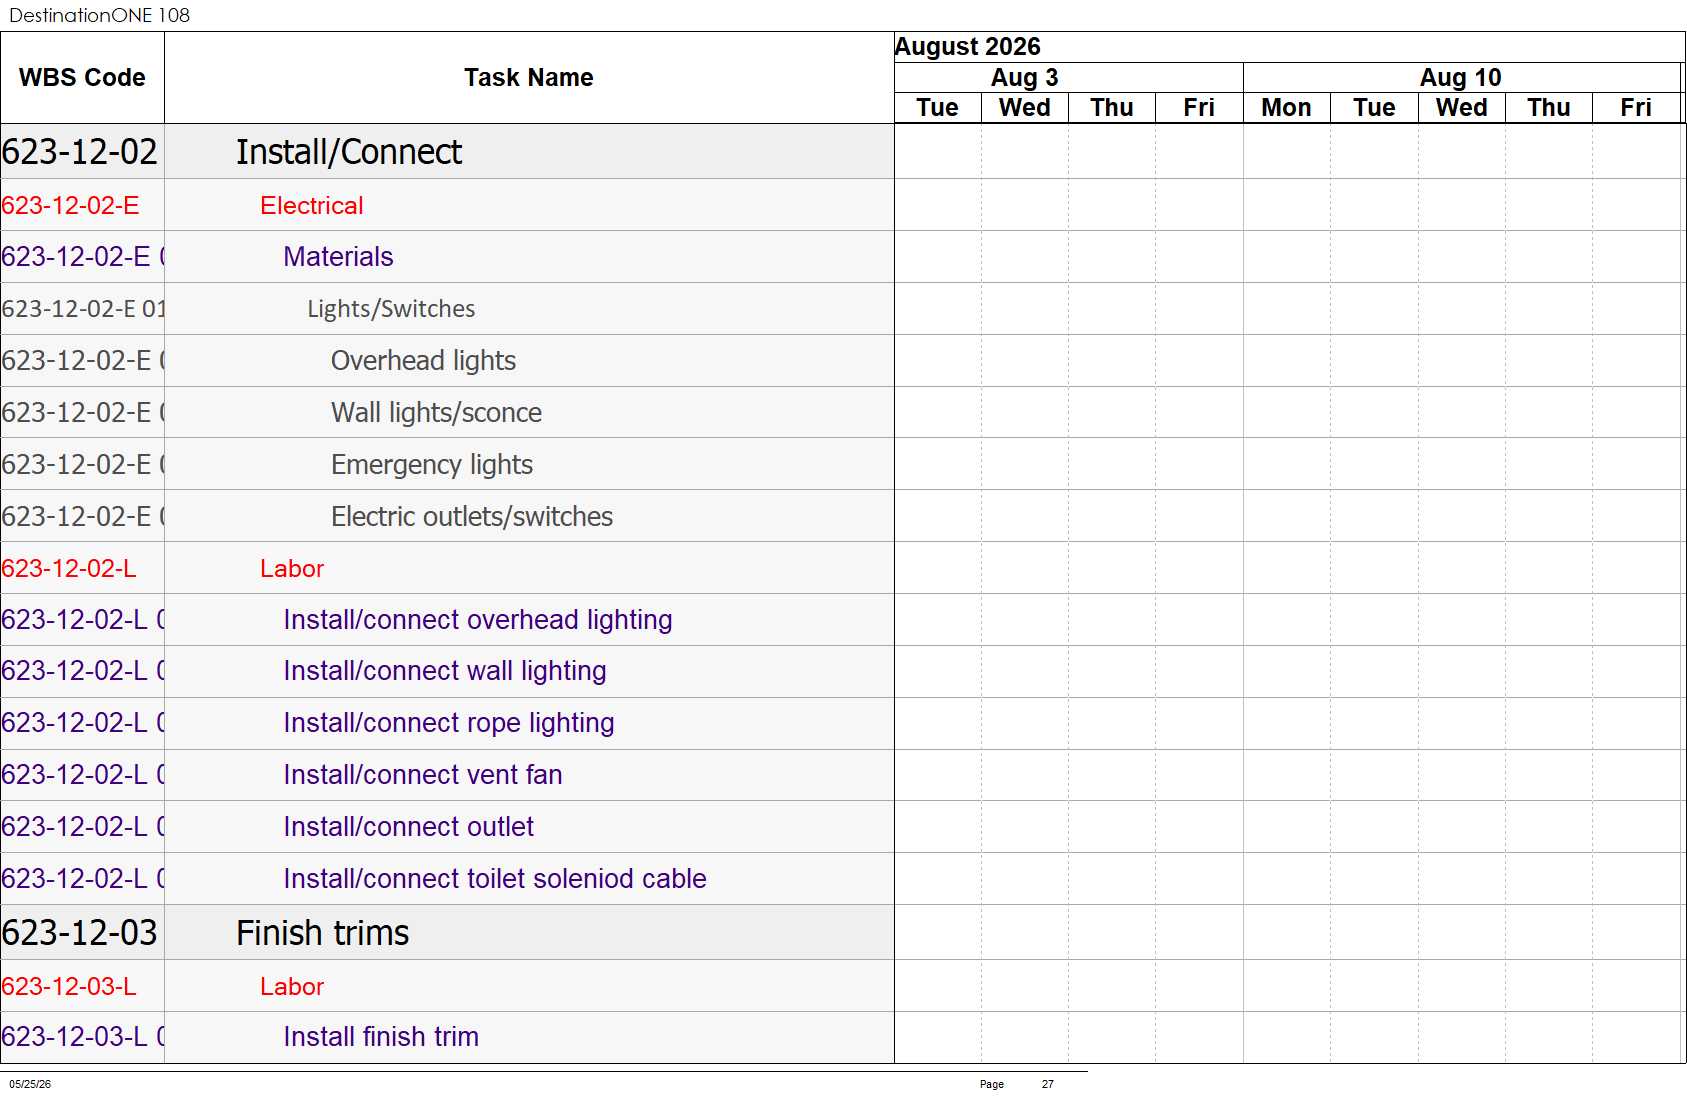Click the August 2026 month header

point(967,47)
